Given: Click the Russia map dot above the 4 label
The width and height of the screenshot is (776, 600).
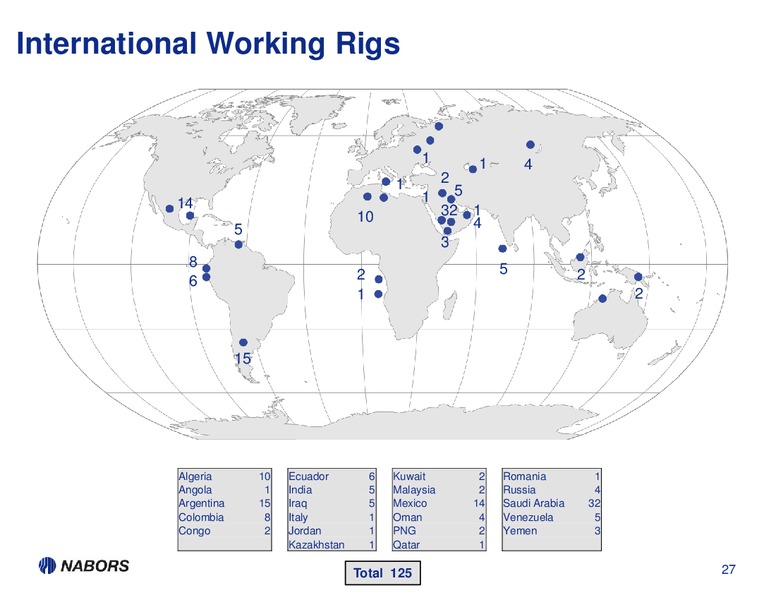Looking at the screenshot, I should (531, 145).
